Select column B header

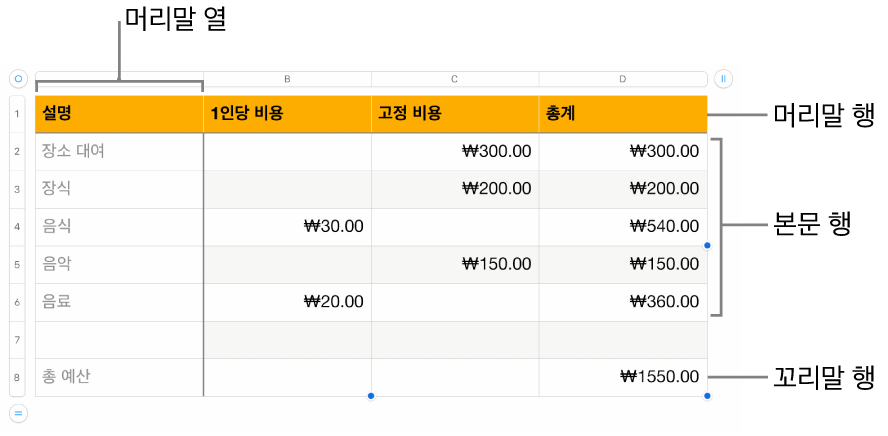(x=287, y=78)
